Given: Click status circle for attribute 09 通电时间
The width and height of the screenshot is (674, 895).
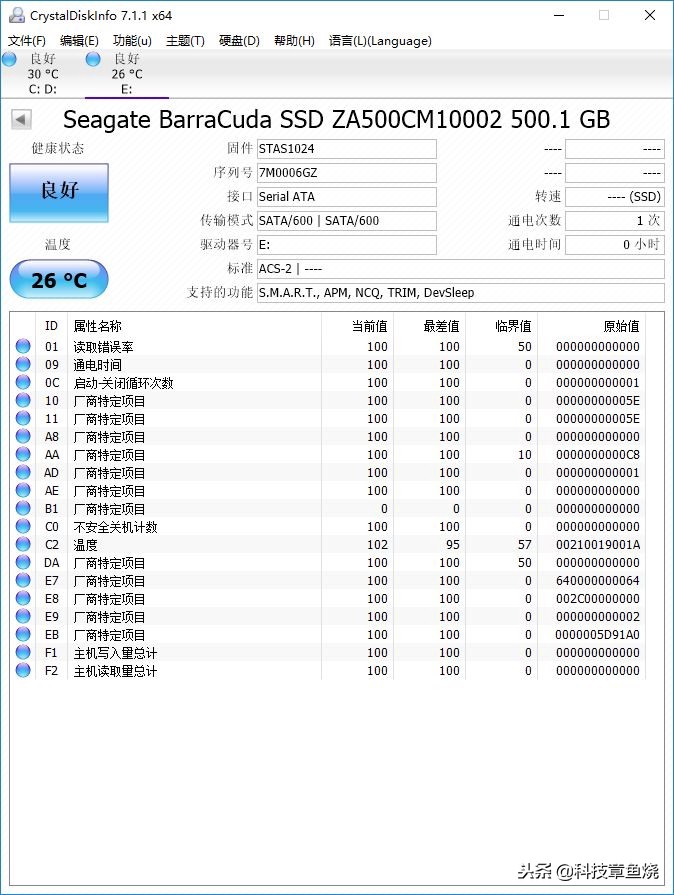Looking at the screenshot, I should pyautogui.click(x=23, y=364).
